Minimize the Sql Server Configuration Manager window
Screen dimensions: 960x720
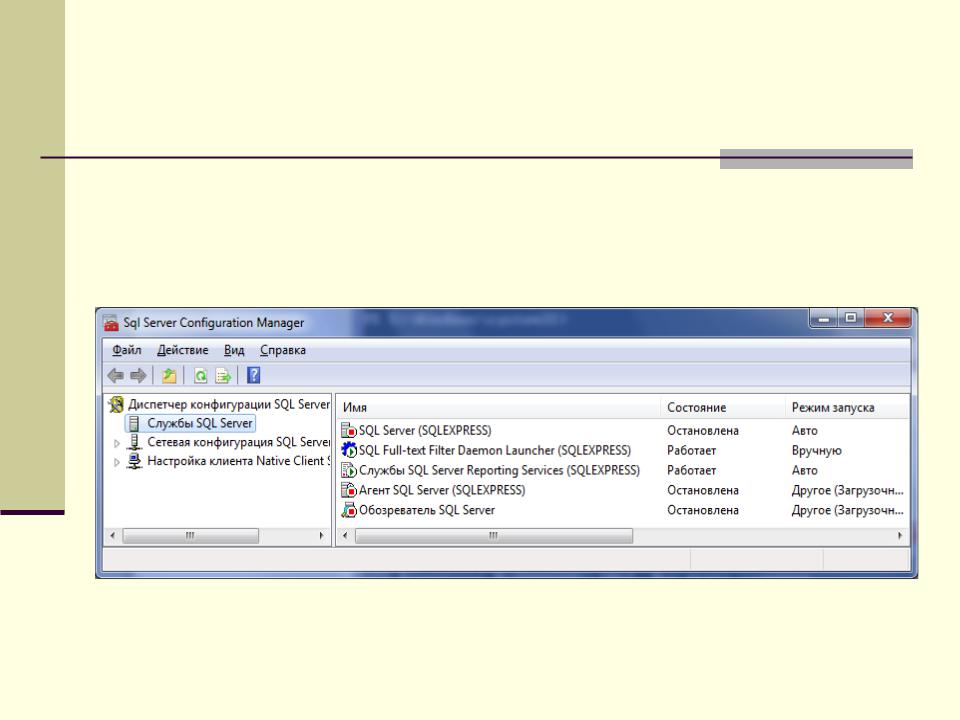pos(824,318)
